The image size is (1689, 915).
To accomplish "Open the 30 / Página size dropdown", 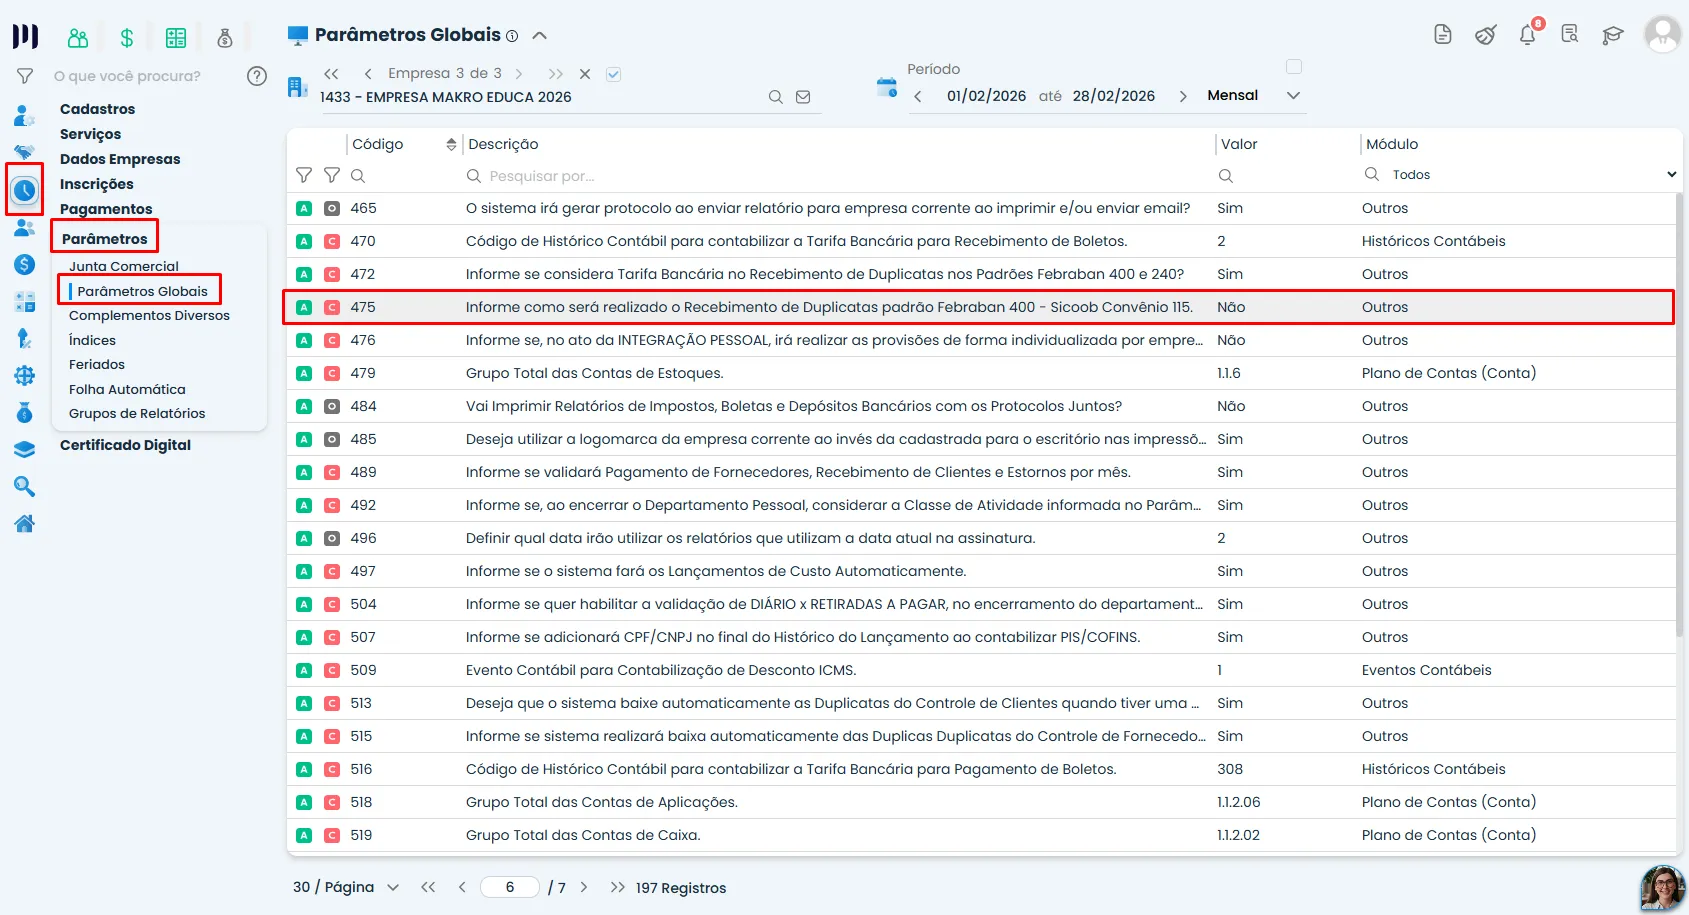I will click(346, 887).
